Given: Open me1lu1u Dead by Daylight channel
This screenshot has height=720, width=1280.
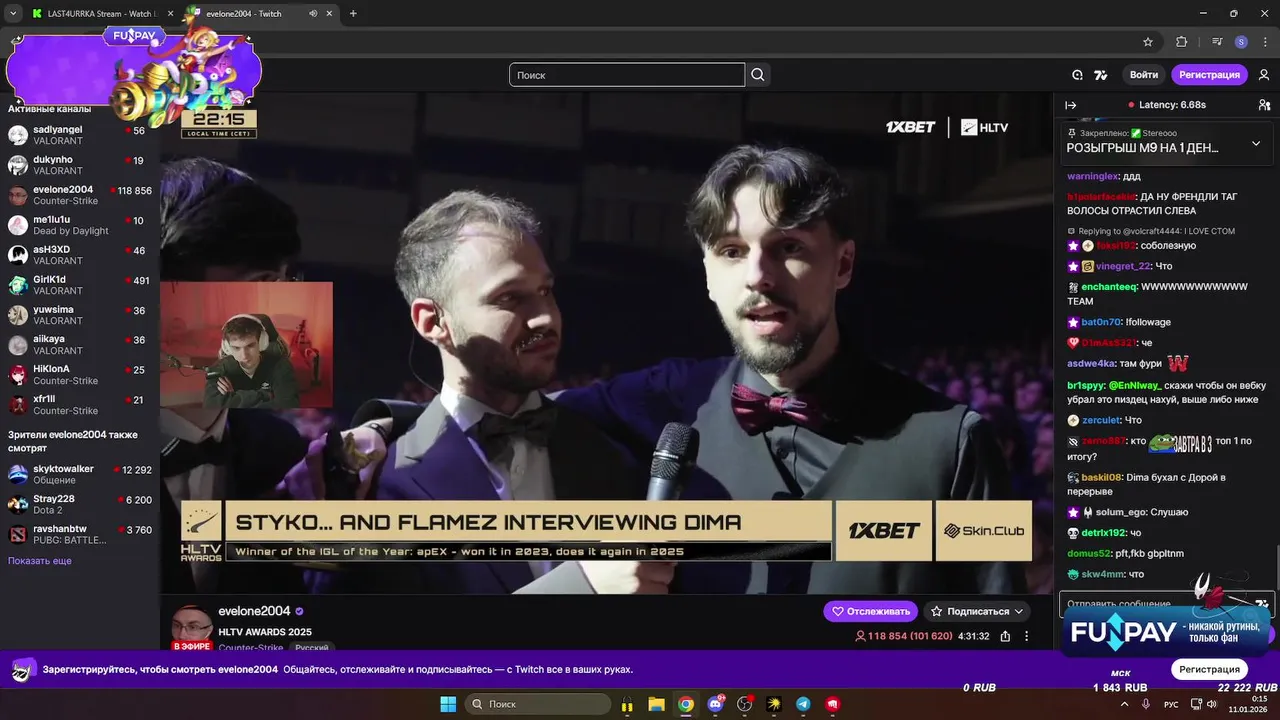Looking at the screenshot, I should coord(78,225).
